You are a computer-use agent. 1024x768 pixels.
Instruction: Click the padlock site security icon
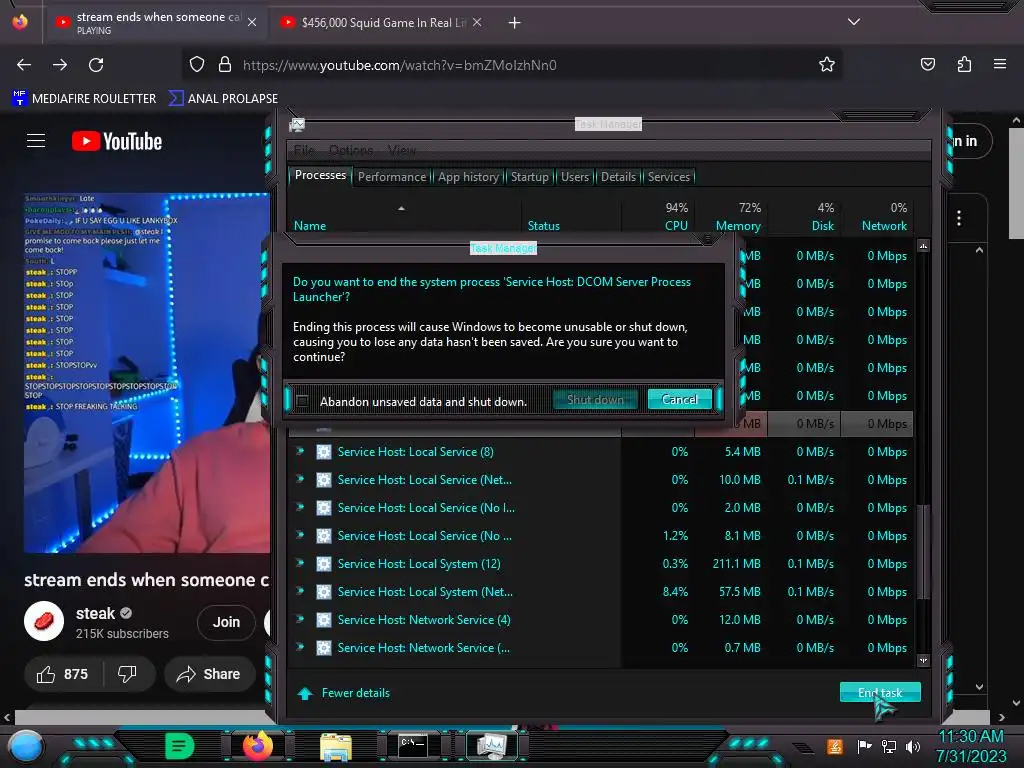pyautogui.click(x=225, y=65)
